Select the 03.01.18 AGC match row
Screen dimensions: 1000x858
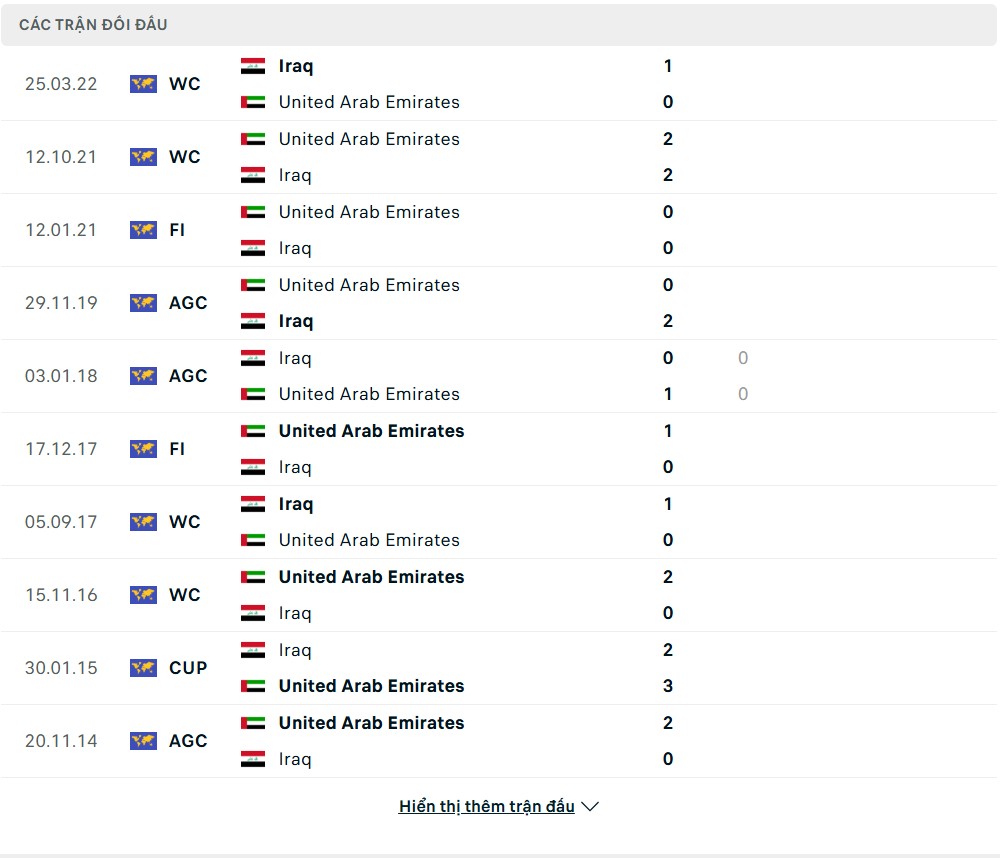point(500,376)
